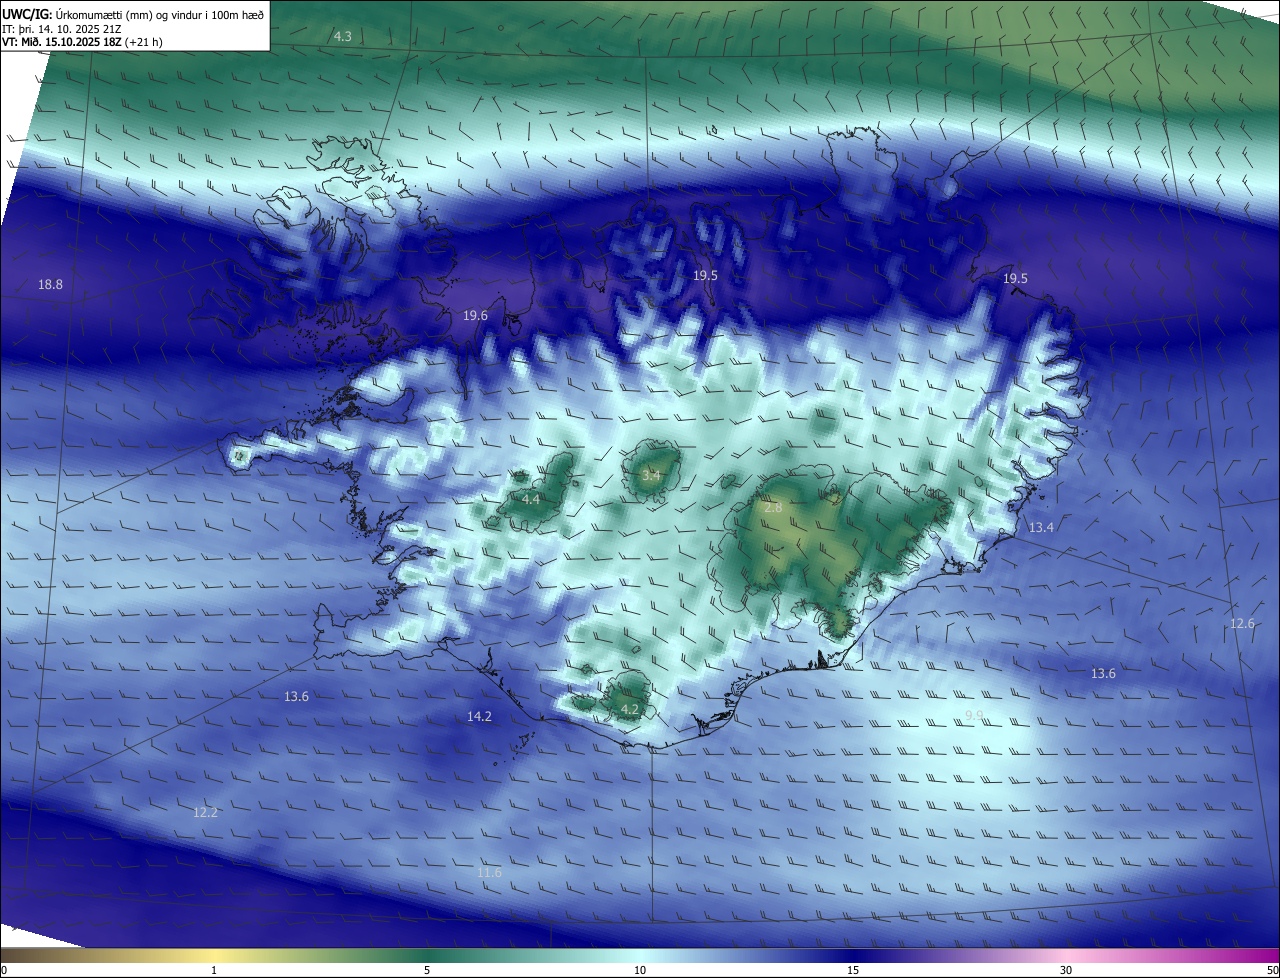Image resolution: width=1280 pixels, height=978 pixels.
Task: Click the 5 tick on the color scale
Action: coord(427,970)
